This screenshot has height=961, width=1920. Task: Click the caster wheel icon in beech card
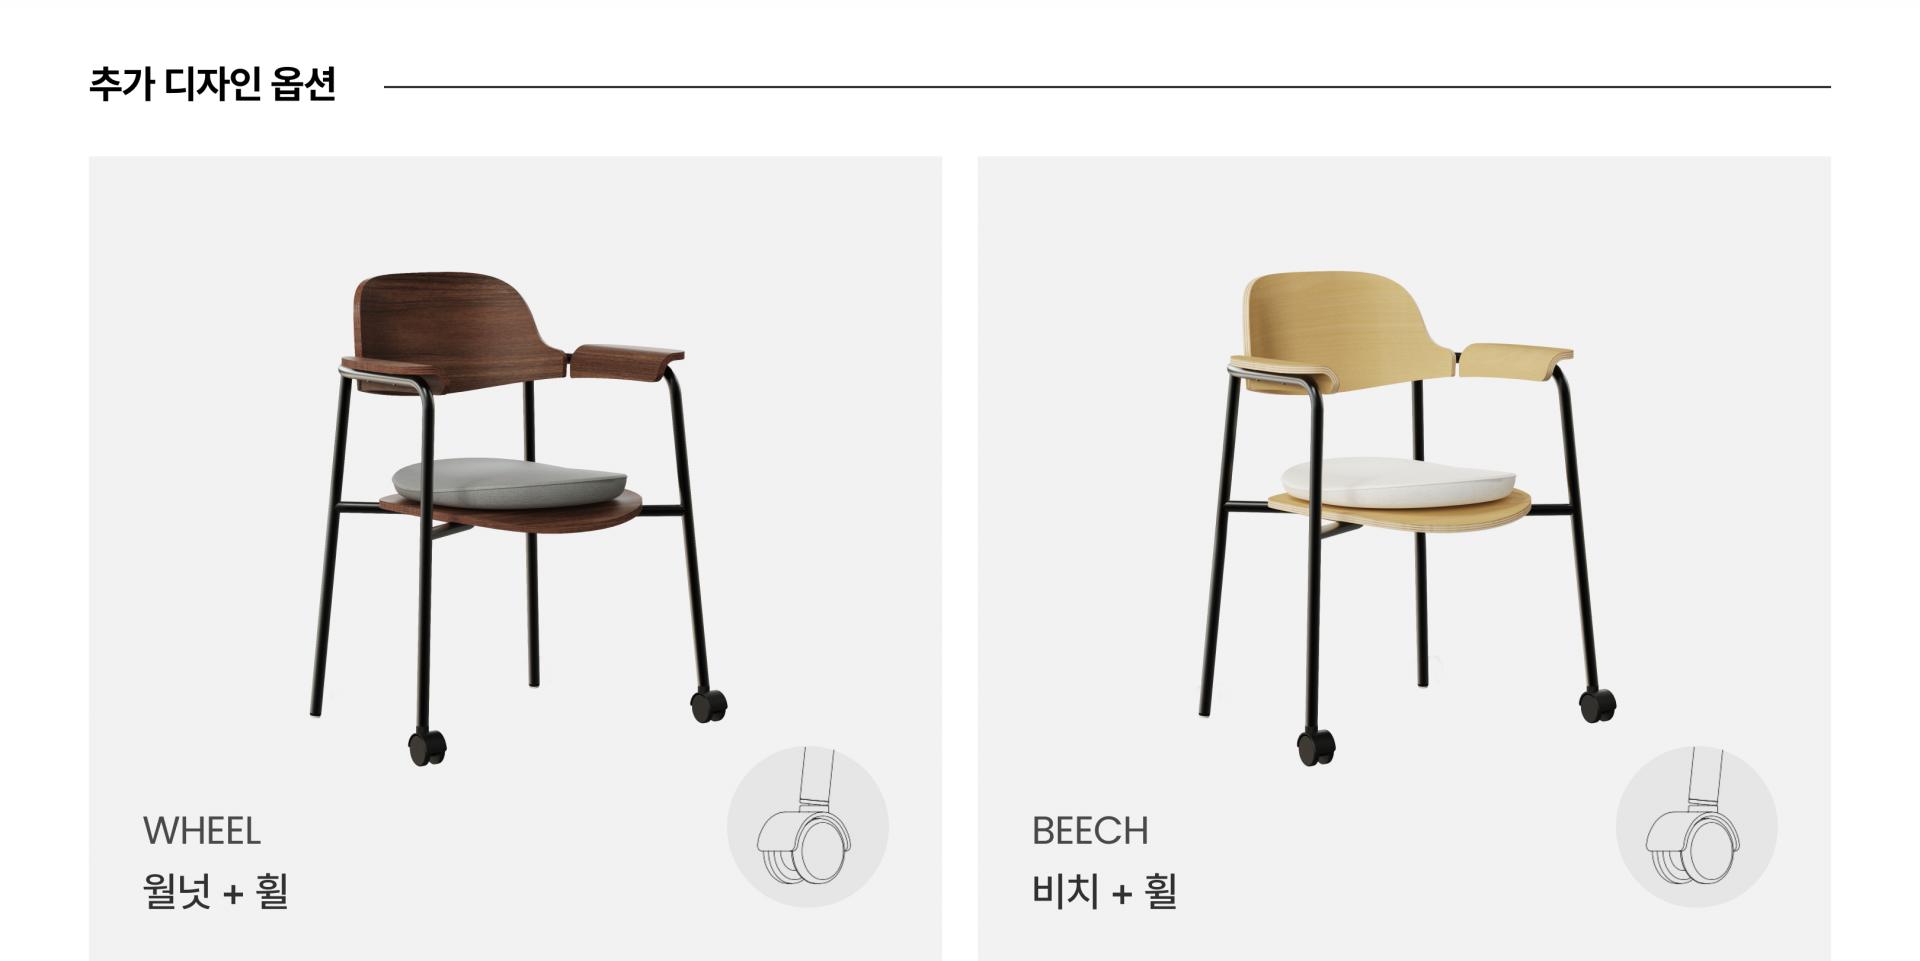(1696, 827)
